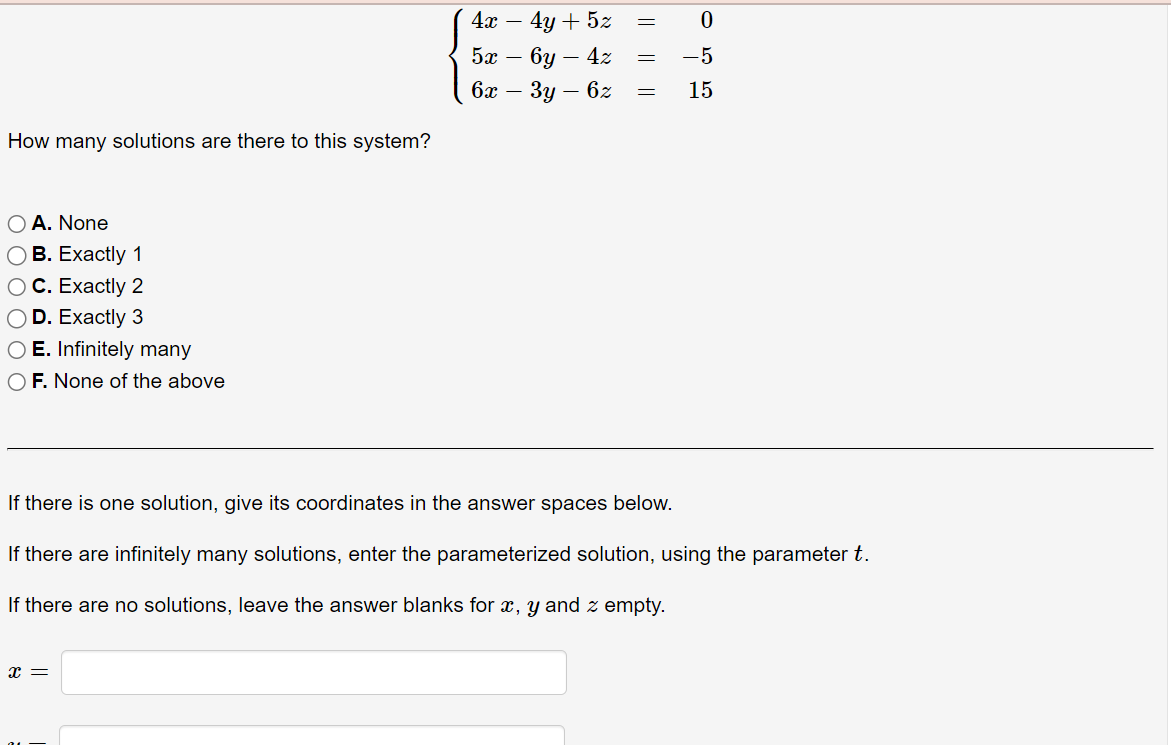1171x745 pixels.
Task: Click the label text next to option A
Action: (x=85, y=223)
